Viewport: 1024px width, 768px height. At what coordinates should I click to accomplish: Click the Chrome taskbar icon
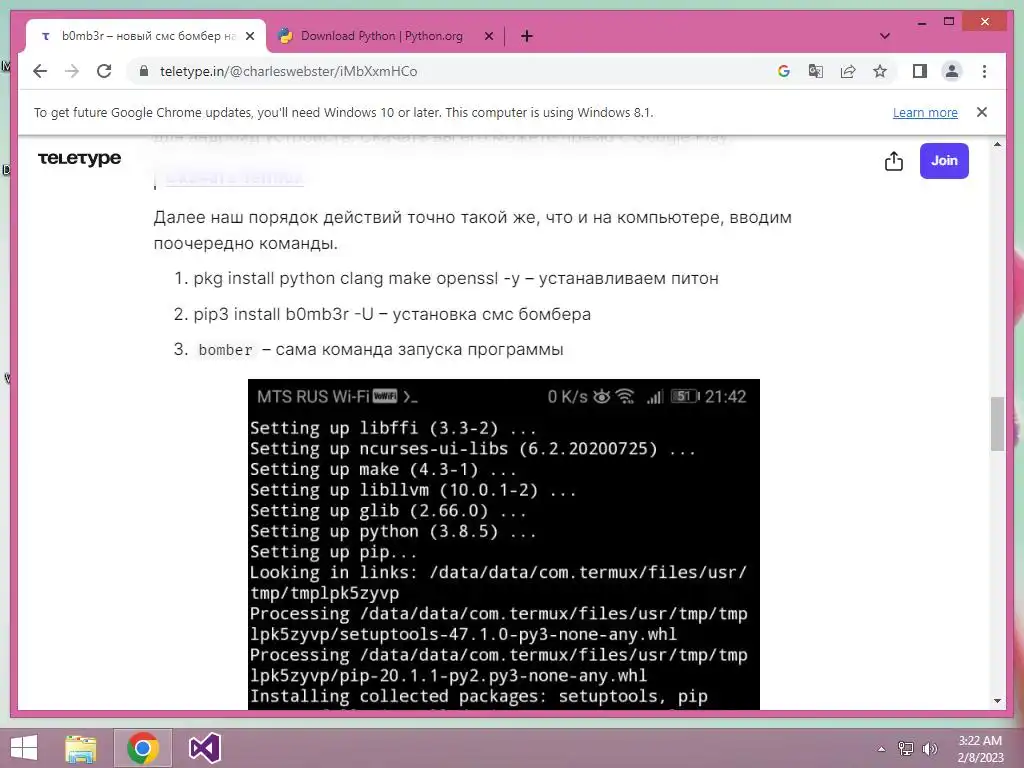point(143,748)
